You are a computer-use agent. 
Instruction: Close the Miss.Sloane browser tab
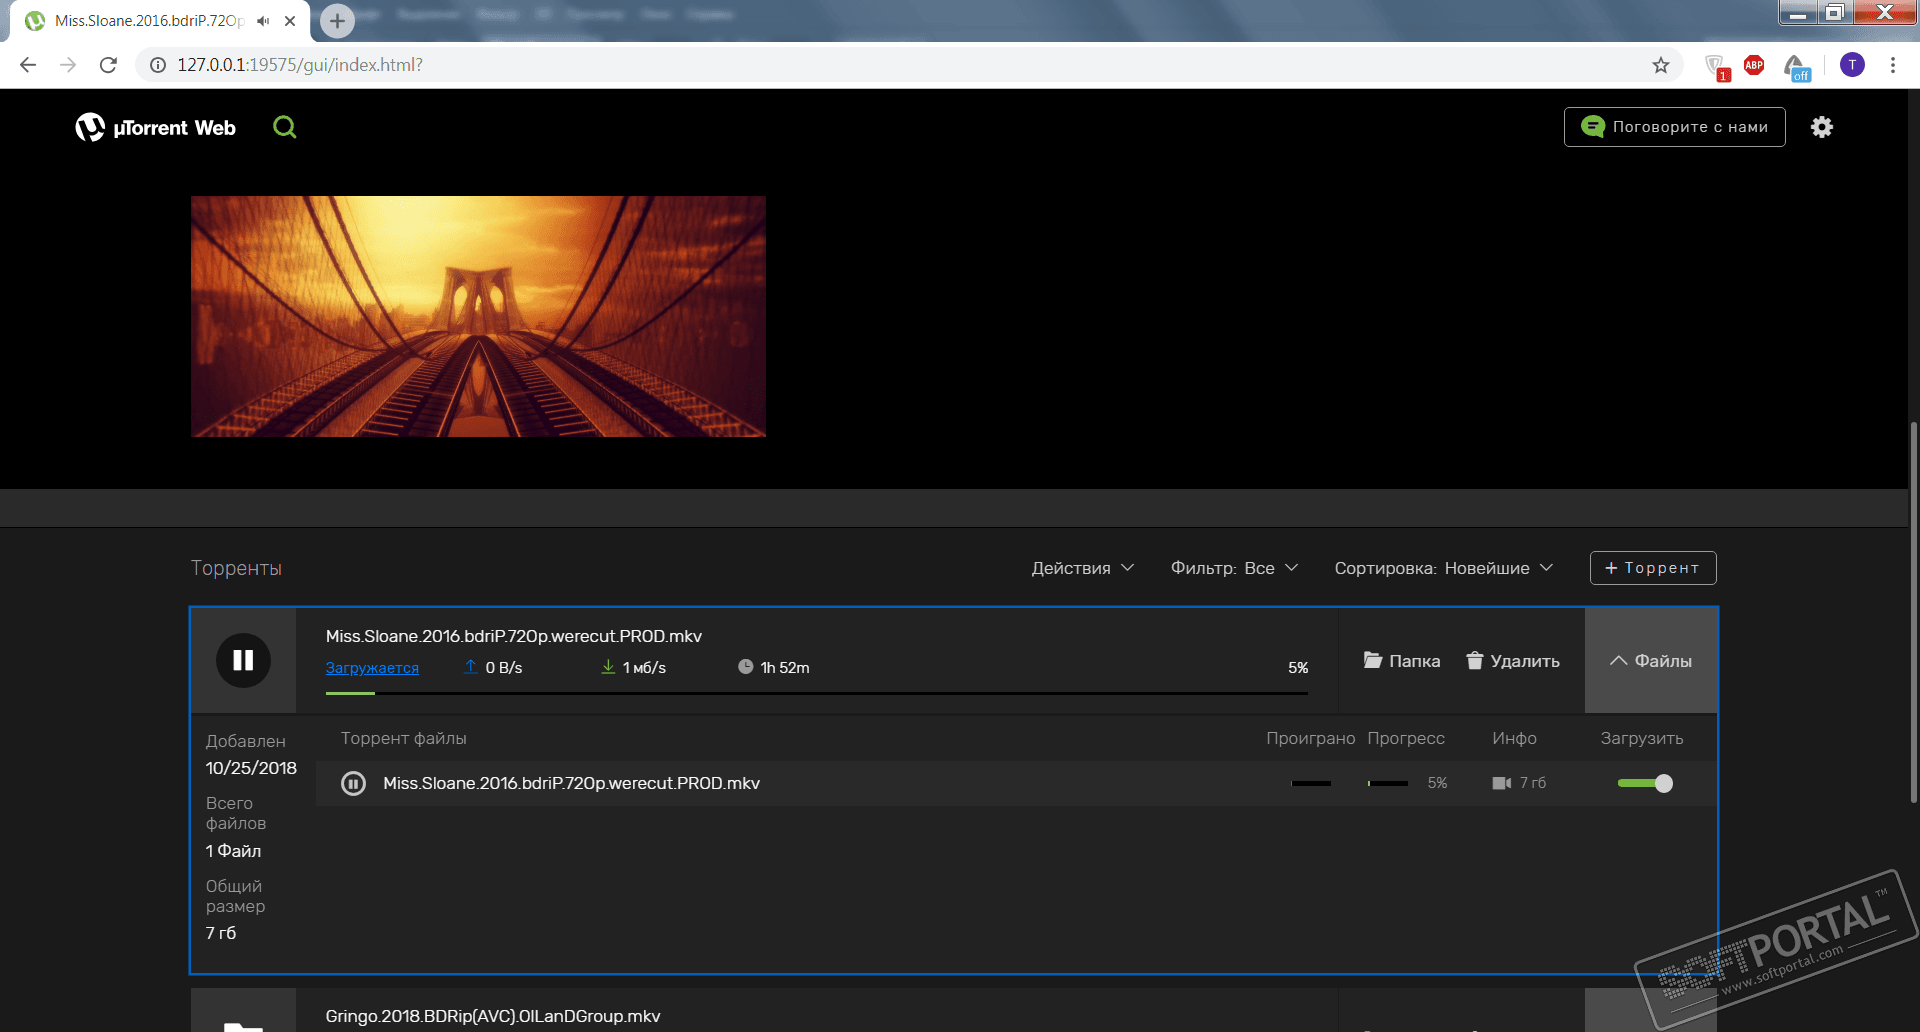(x=290, y=21)
